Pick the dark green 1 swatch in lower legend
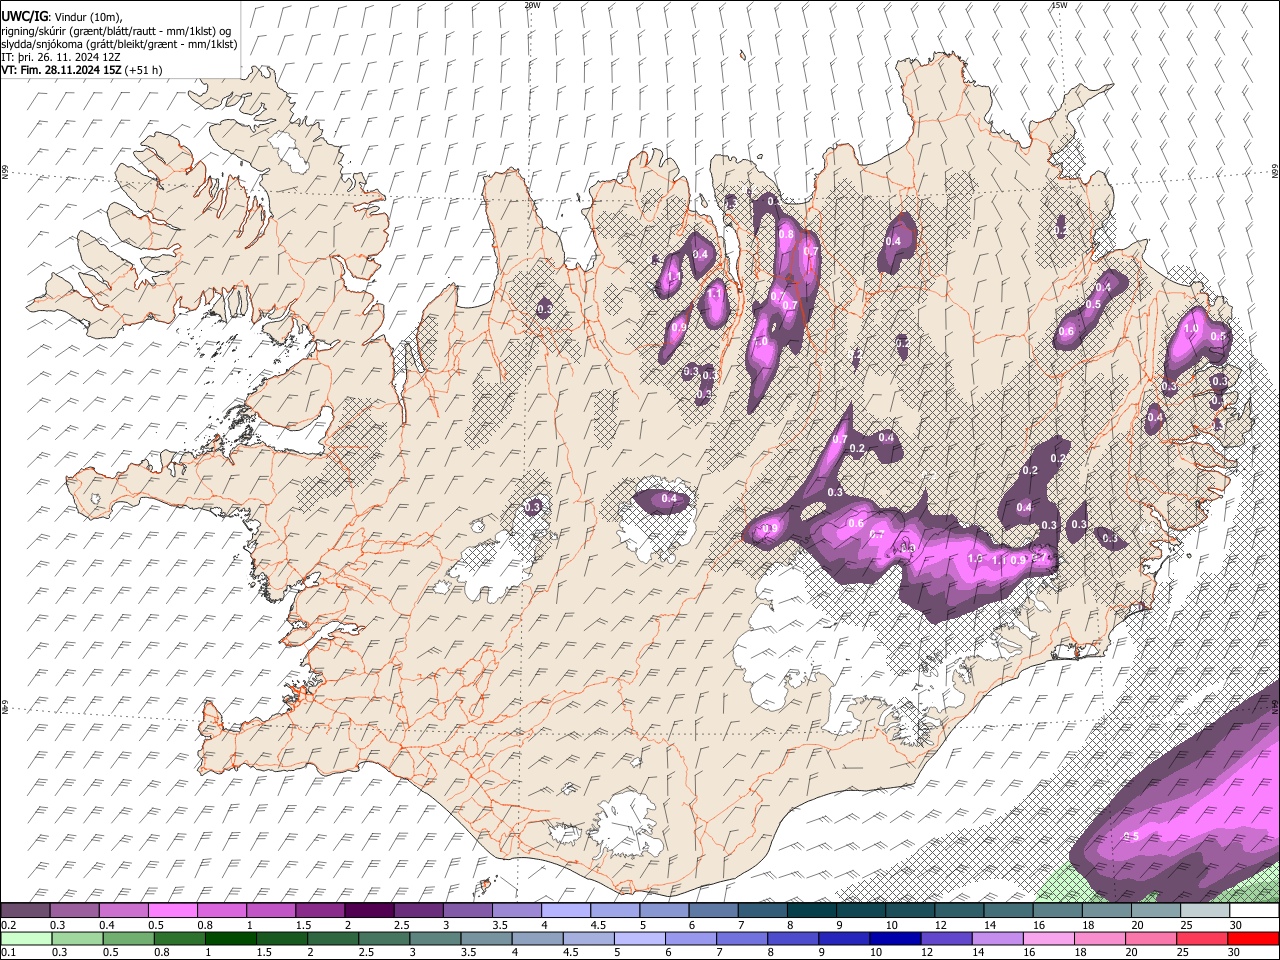 (x=230, y=938)
